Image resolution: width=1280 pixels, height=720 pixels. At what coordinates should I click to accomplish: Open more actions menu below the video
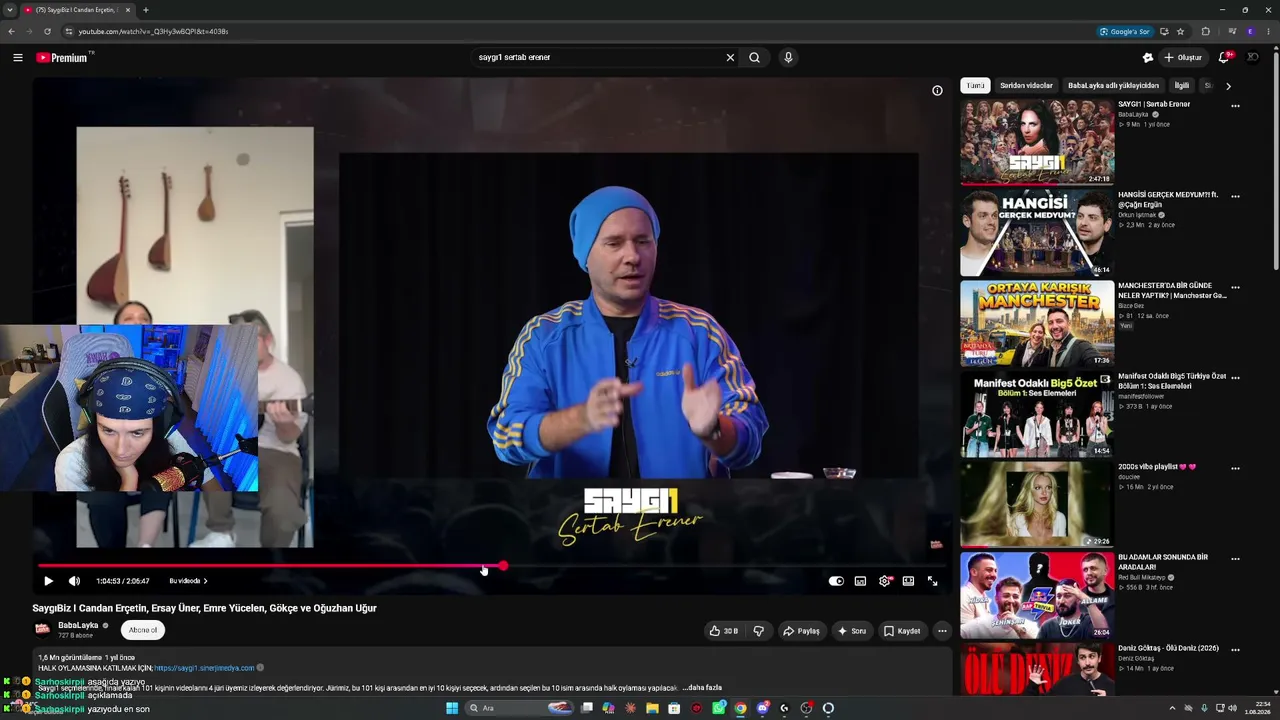pyautogui.click(x=942, y=631)
